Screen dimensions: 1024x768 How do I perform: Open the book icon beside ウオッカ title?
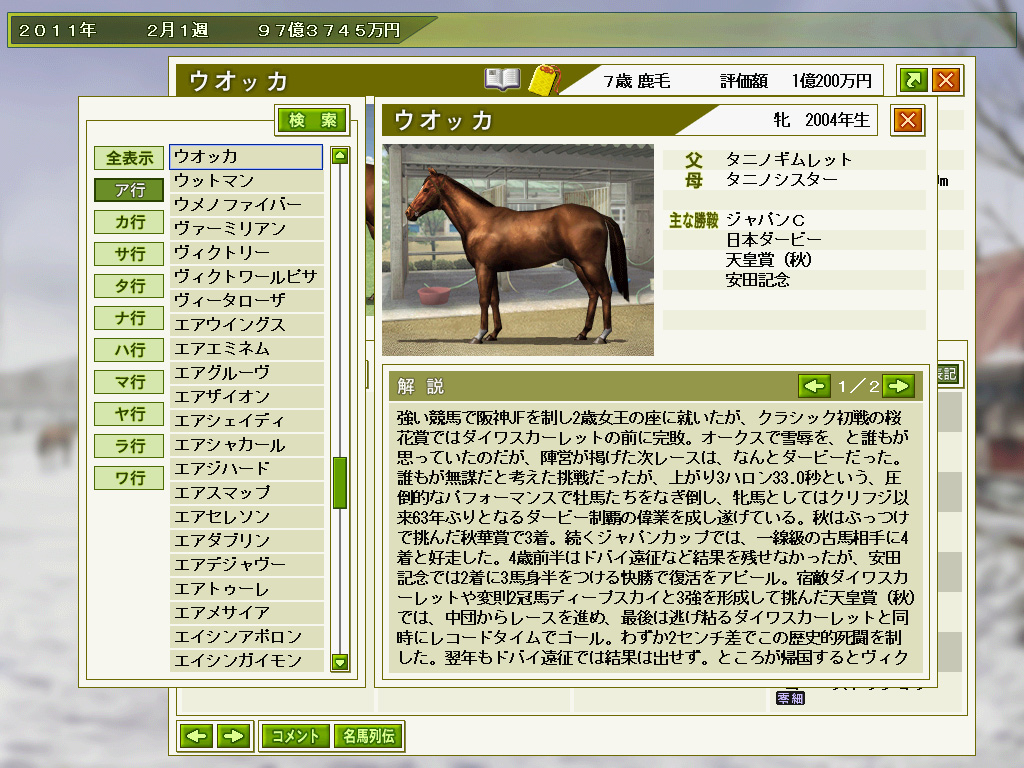pos(502,80)
